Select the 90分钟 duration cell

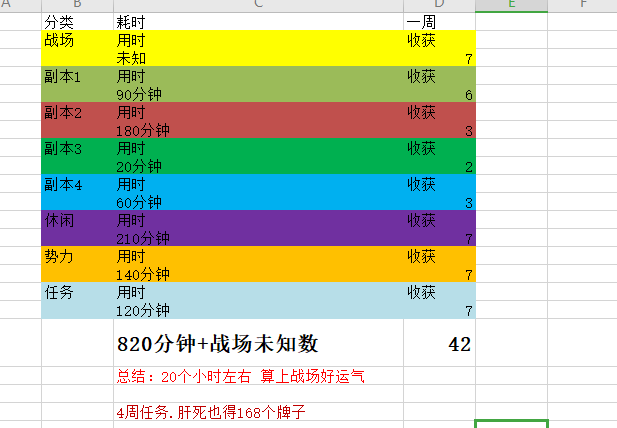258,94
